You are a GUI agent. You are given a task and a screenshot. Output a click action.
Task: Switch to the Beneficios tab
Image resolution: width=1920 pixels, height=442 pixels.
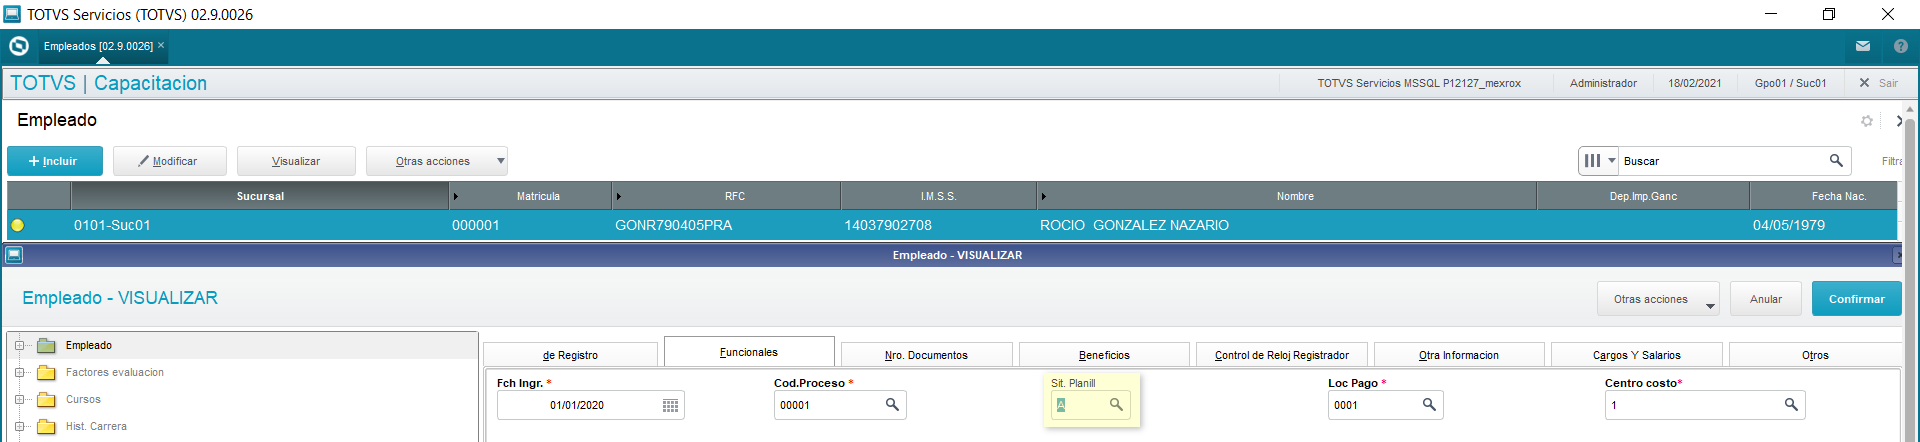click(1104, 355)
